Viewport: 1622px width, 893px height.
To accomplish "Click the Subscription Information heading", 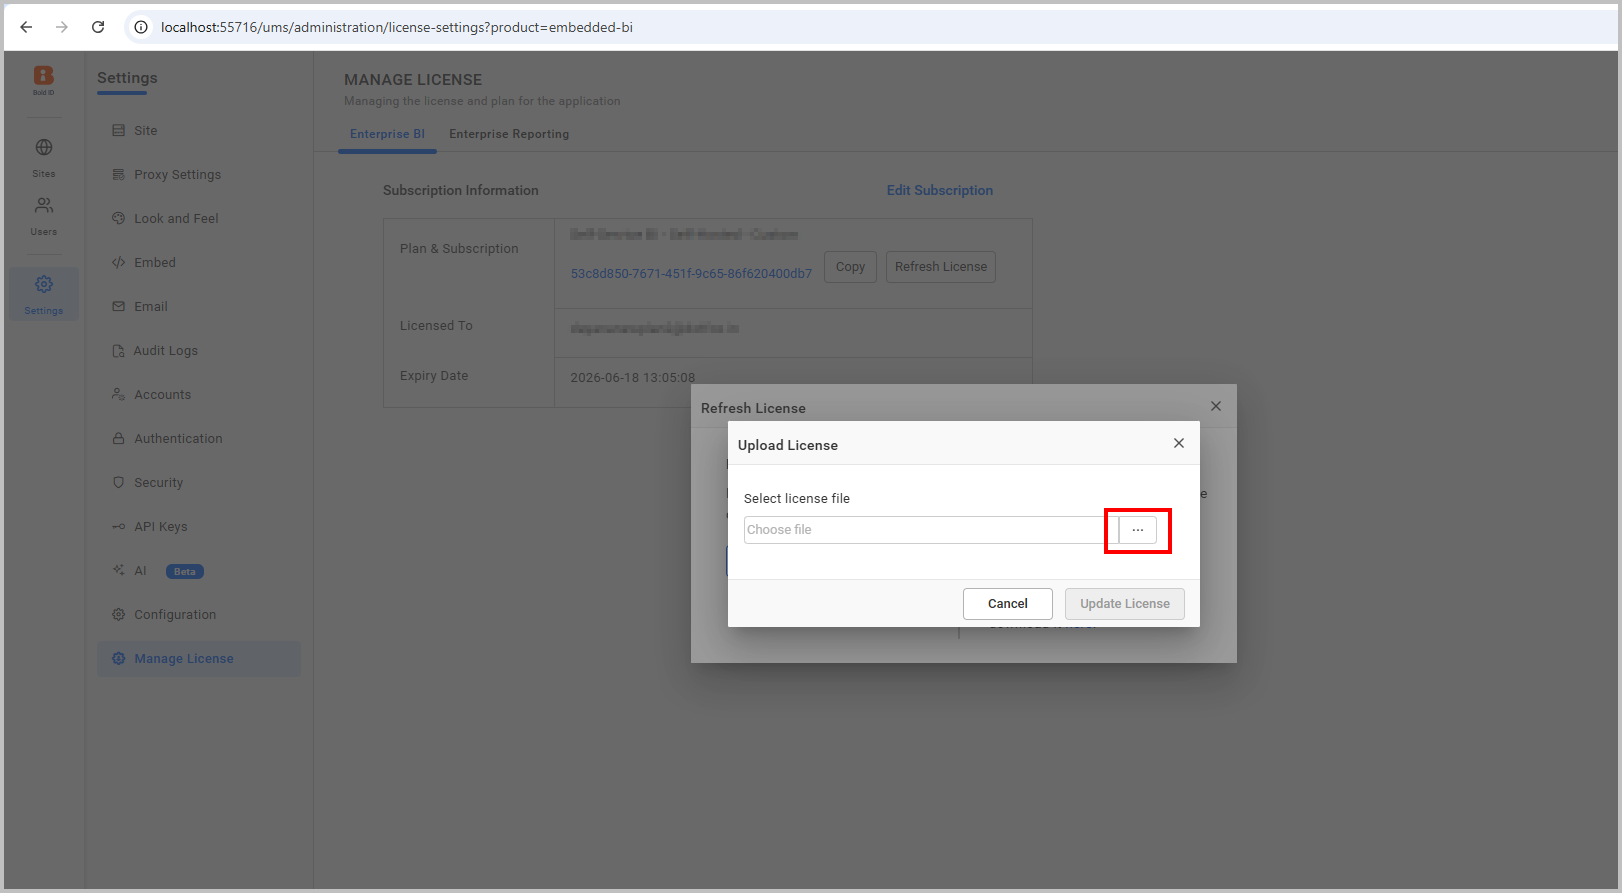I will pyautogui.click(x=461, y=190).
